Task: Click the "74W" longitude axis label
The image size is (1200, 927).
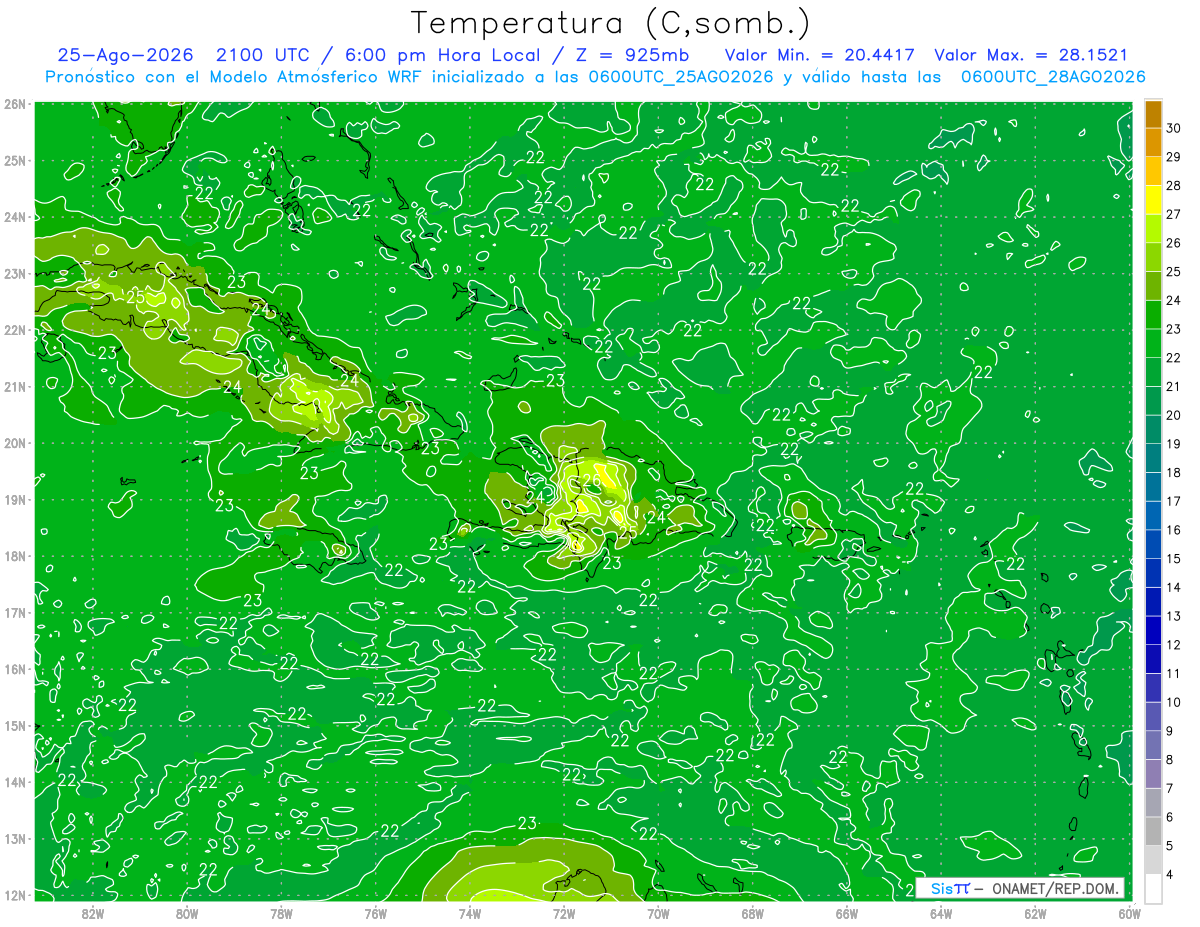Action: point(470,913)
